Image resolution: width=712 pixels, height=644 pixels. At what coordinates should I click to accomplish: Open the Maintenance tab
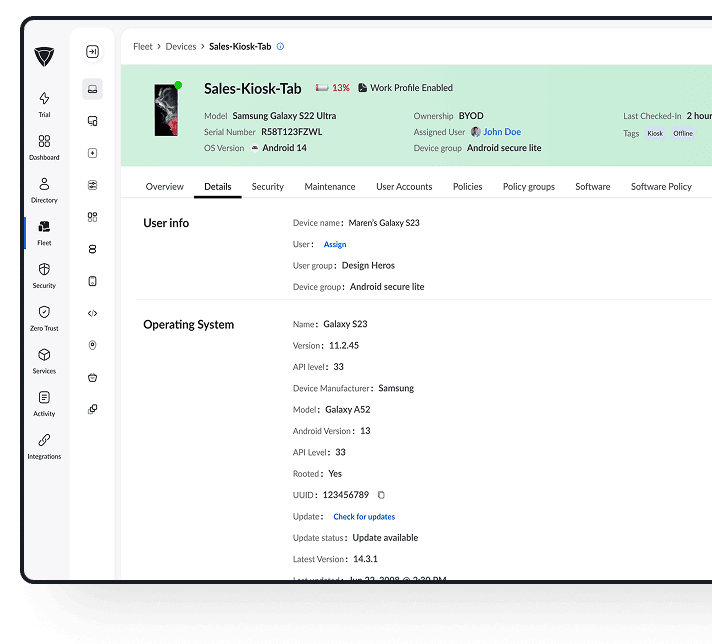click(x=329, y=187)
